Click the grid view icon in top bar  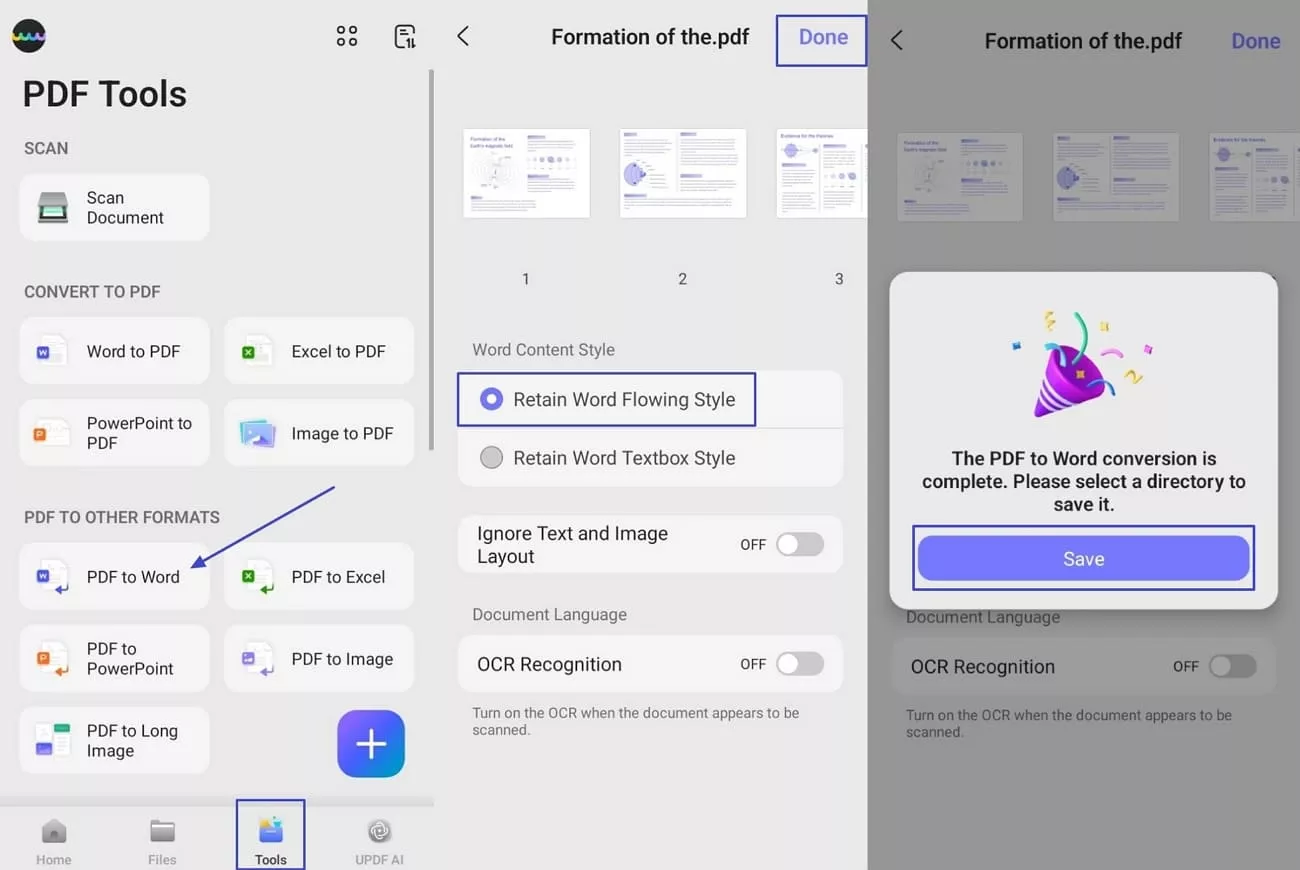click(347, 35)
